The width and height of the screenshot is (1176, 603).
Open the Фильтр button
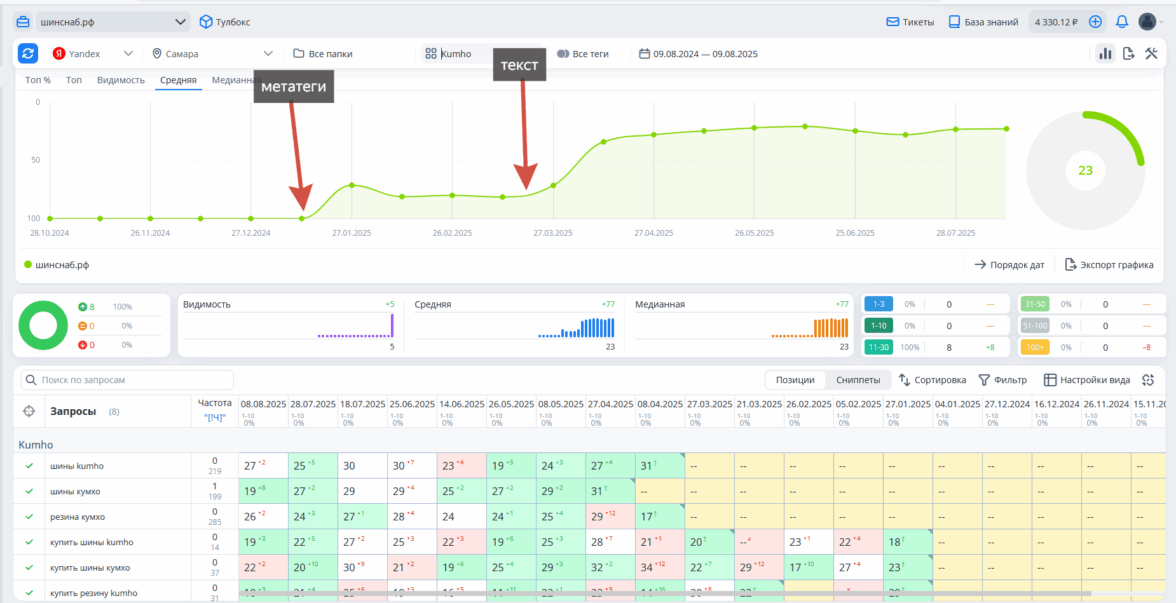tap(1002, 380)
